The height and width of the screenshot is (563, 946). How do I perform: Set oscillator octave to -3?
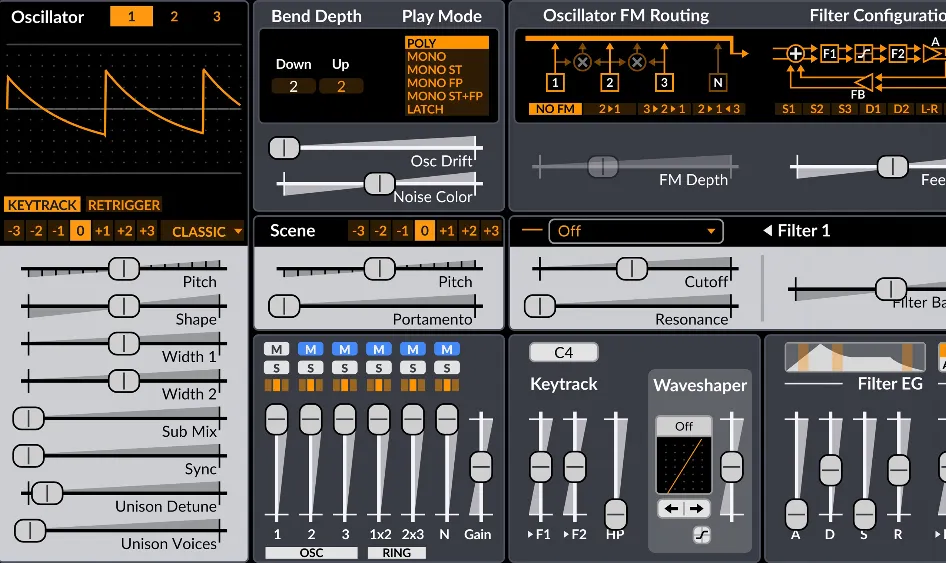14,231
